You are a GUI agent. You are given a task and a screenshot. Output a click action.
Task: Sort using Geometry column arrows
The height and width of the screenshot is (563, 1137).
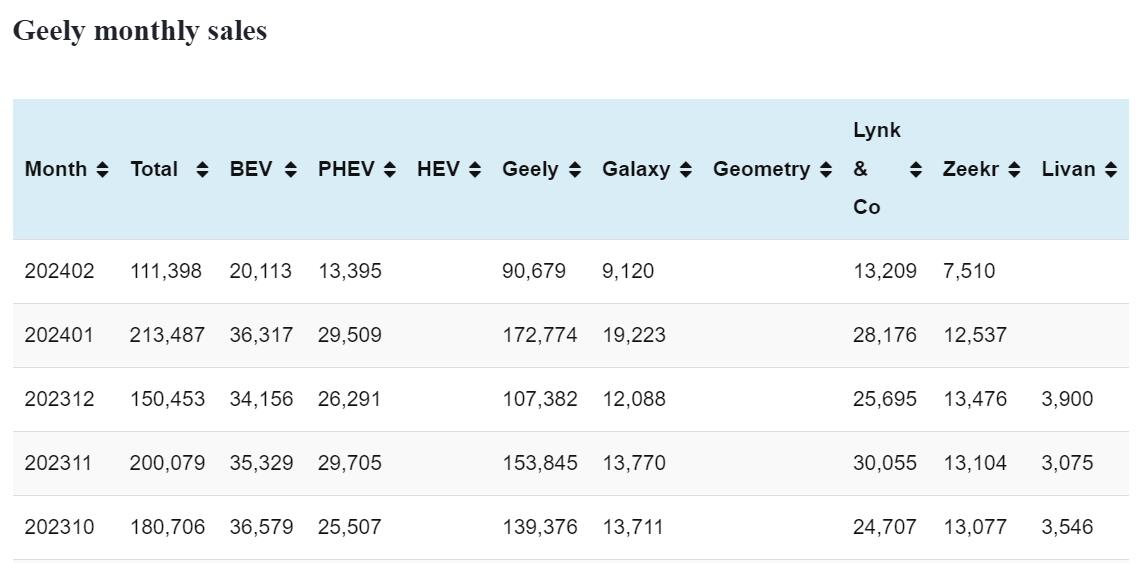coord(825,170)
